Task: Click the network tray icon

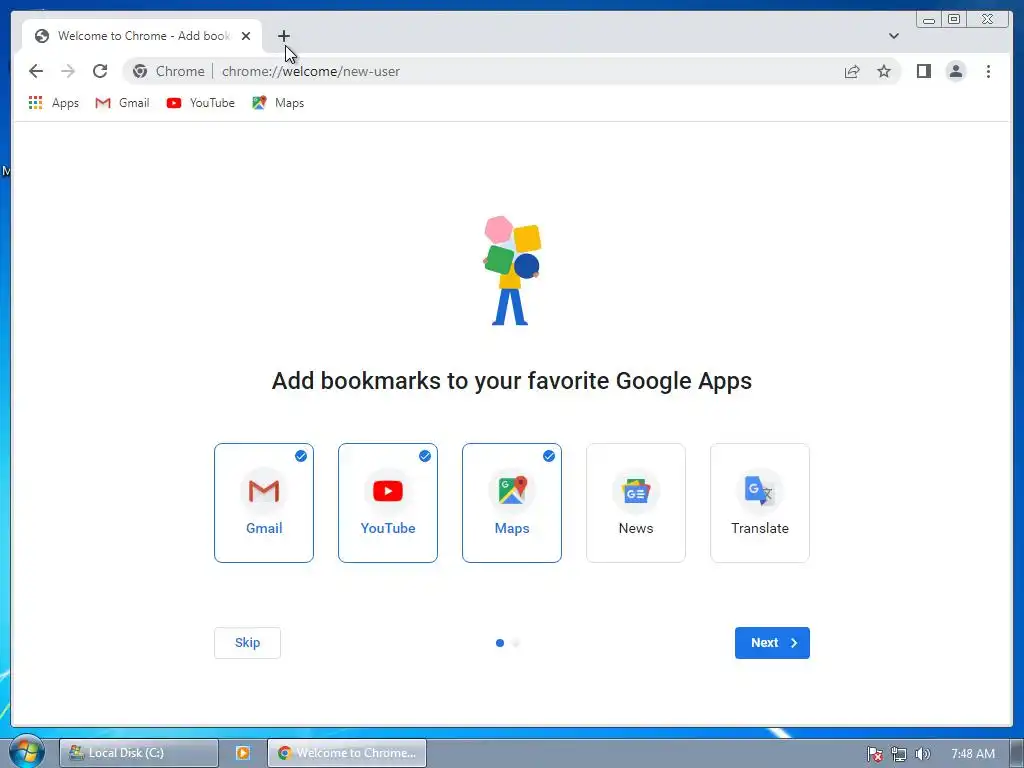Action: [x=899, y=754]
